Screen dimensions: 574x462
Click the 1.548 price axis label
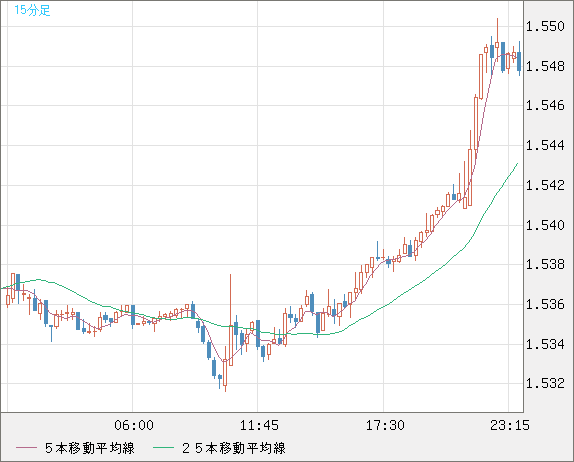[545, 66]
